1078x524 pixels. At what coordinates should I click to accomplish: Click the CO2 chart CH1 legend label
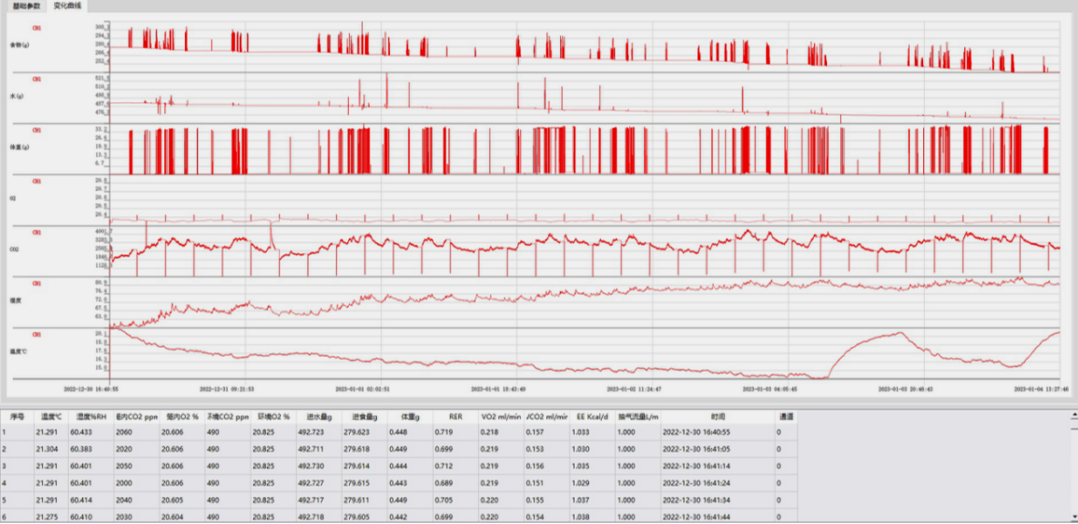(37, 232)
